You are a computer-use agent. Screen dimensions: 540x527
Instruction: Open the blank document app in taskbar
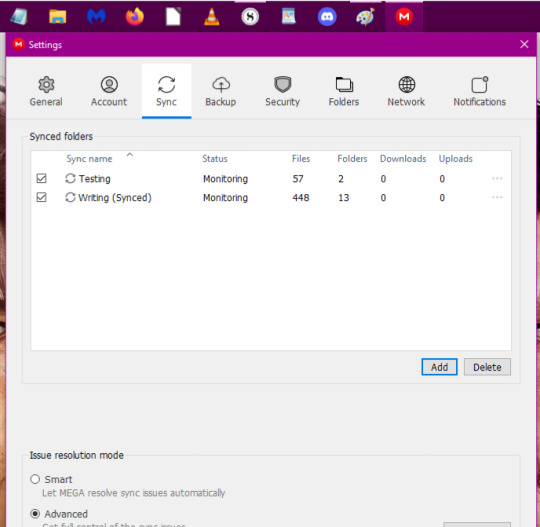(173, 16)
